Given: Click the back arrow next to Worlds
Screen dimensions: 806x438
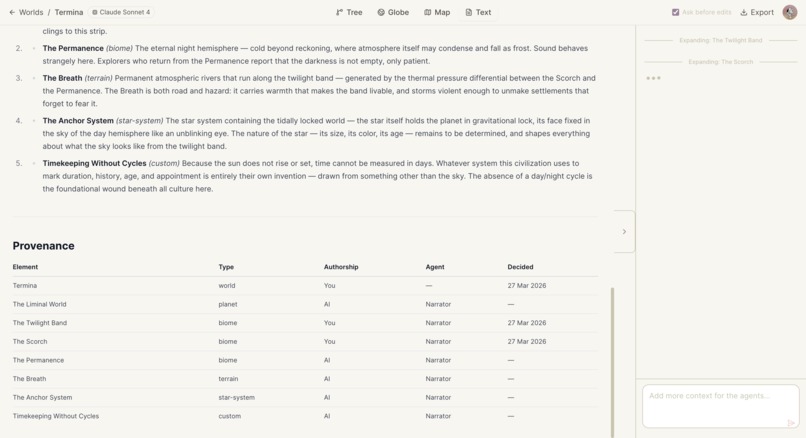Looking at the screenshot, I should (12, 12).
